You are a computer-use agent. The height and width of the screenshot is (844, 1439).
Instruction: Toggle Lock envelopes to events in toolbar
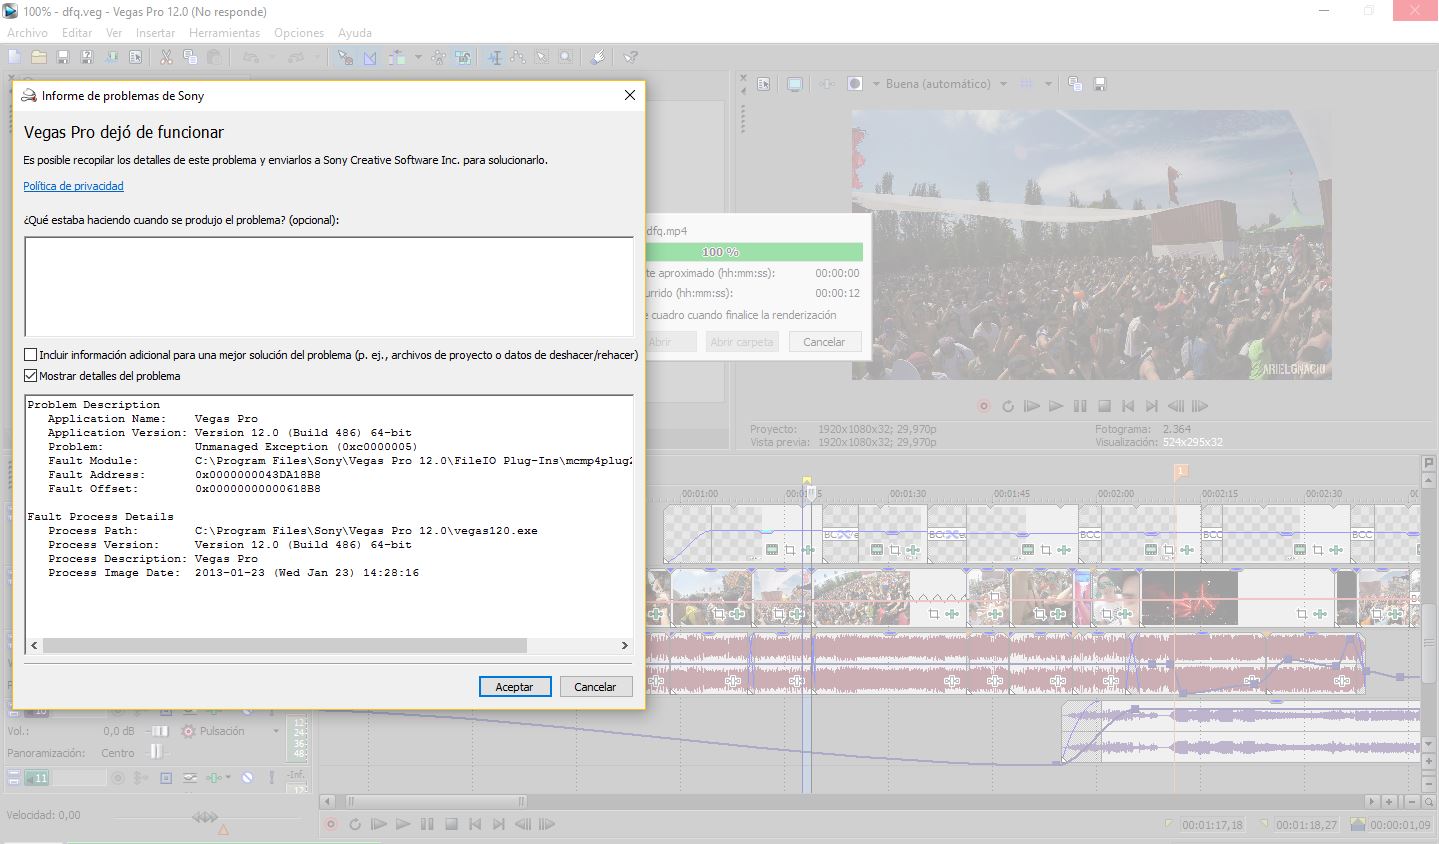(x=438, y=57)
